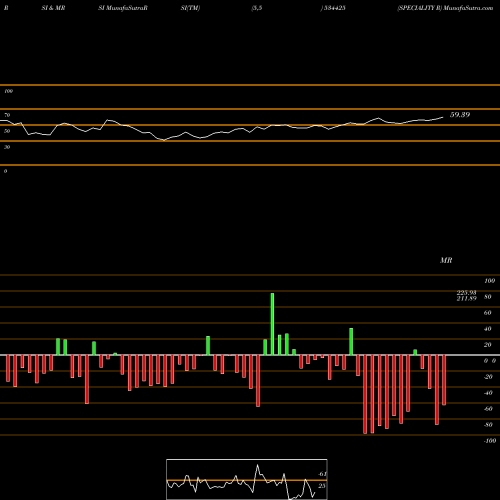Viewport: 500px width, 500px height.
Task: Click the 70 level label on the RSI chart
Action: coord(7,115)
